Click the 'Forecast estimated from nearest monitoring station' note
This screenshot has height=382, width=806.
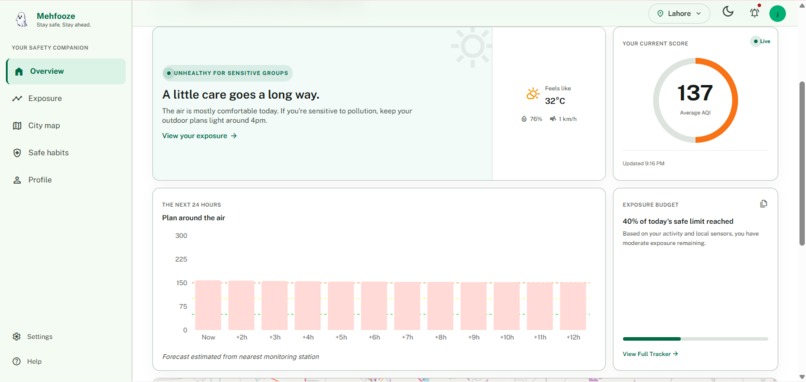click(x=241, y=356)
